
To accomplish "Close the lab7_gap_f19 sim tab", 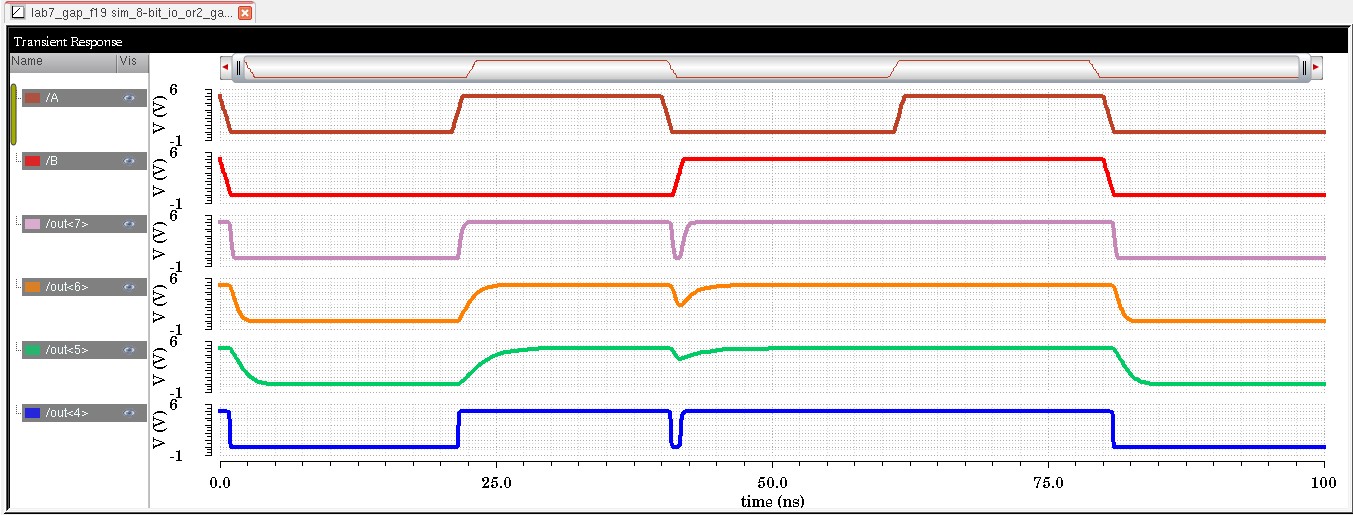I will point(245,12).
